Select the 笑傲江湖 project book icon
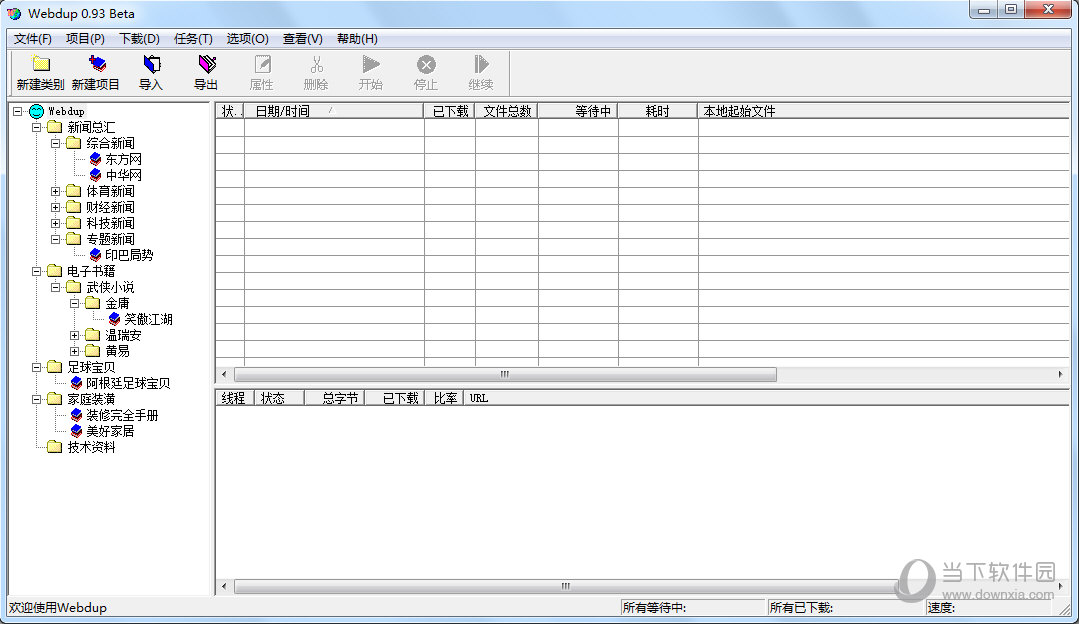This screenshot has width=1079, height=624. point(114,319)
